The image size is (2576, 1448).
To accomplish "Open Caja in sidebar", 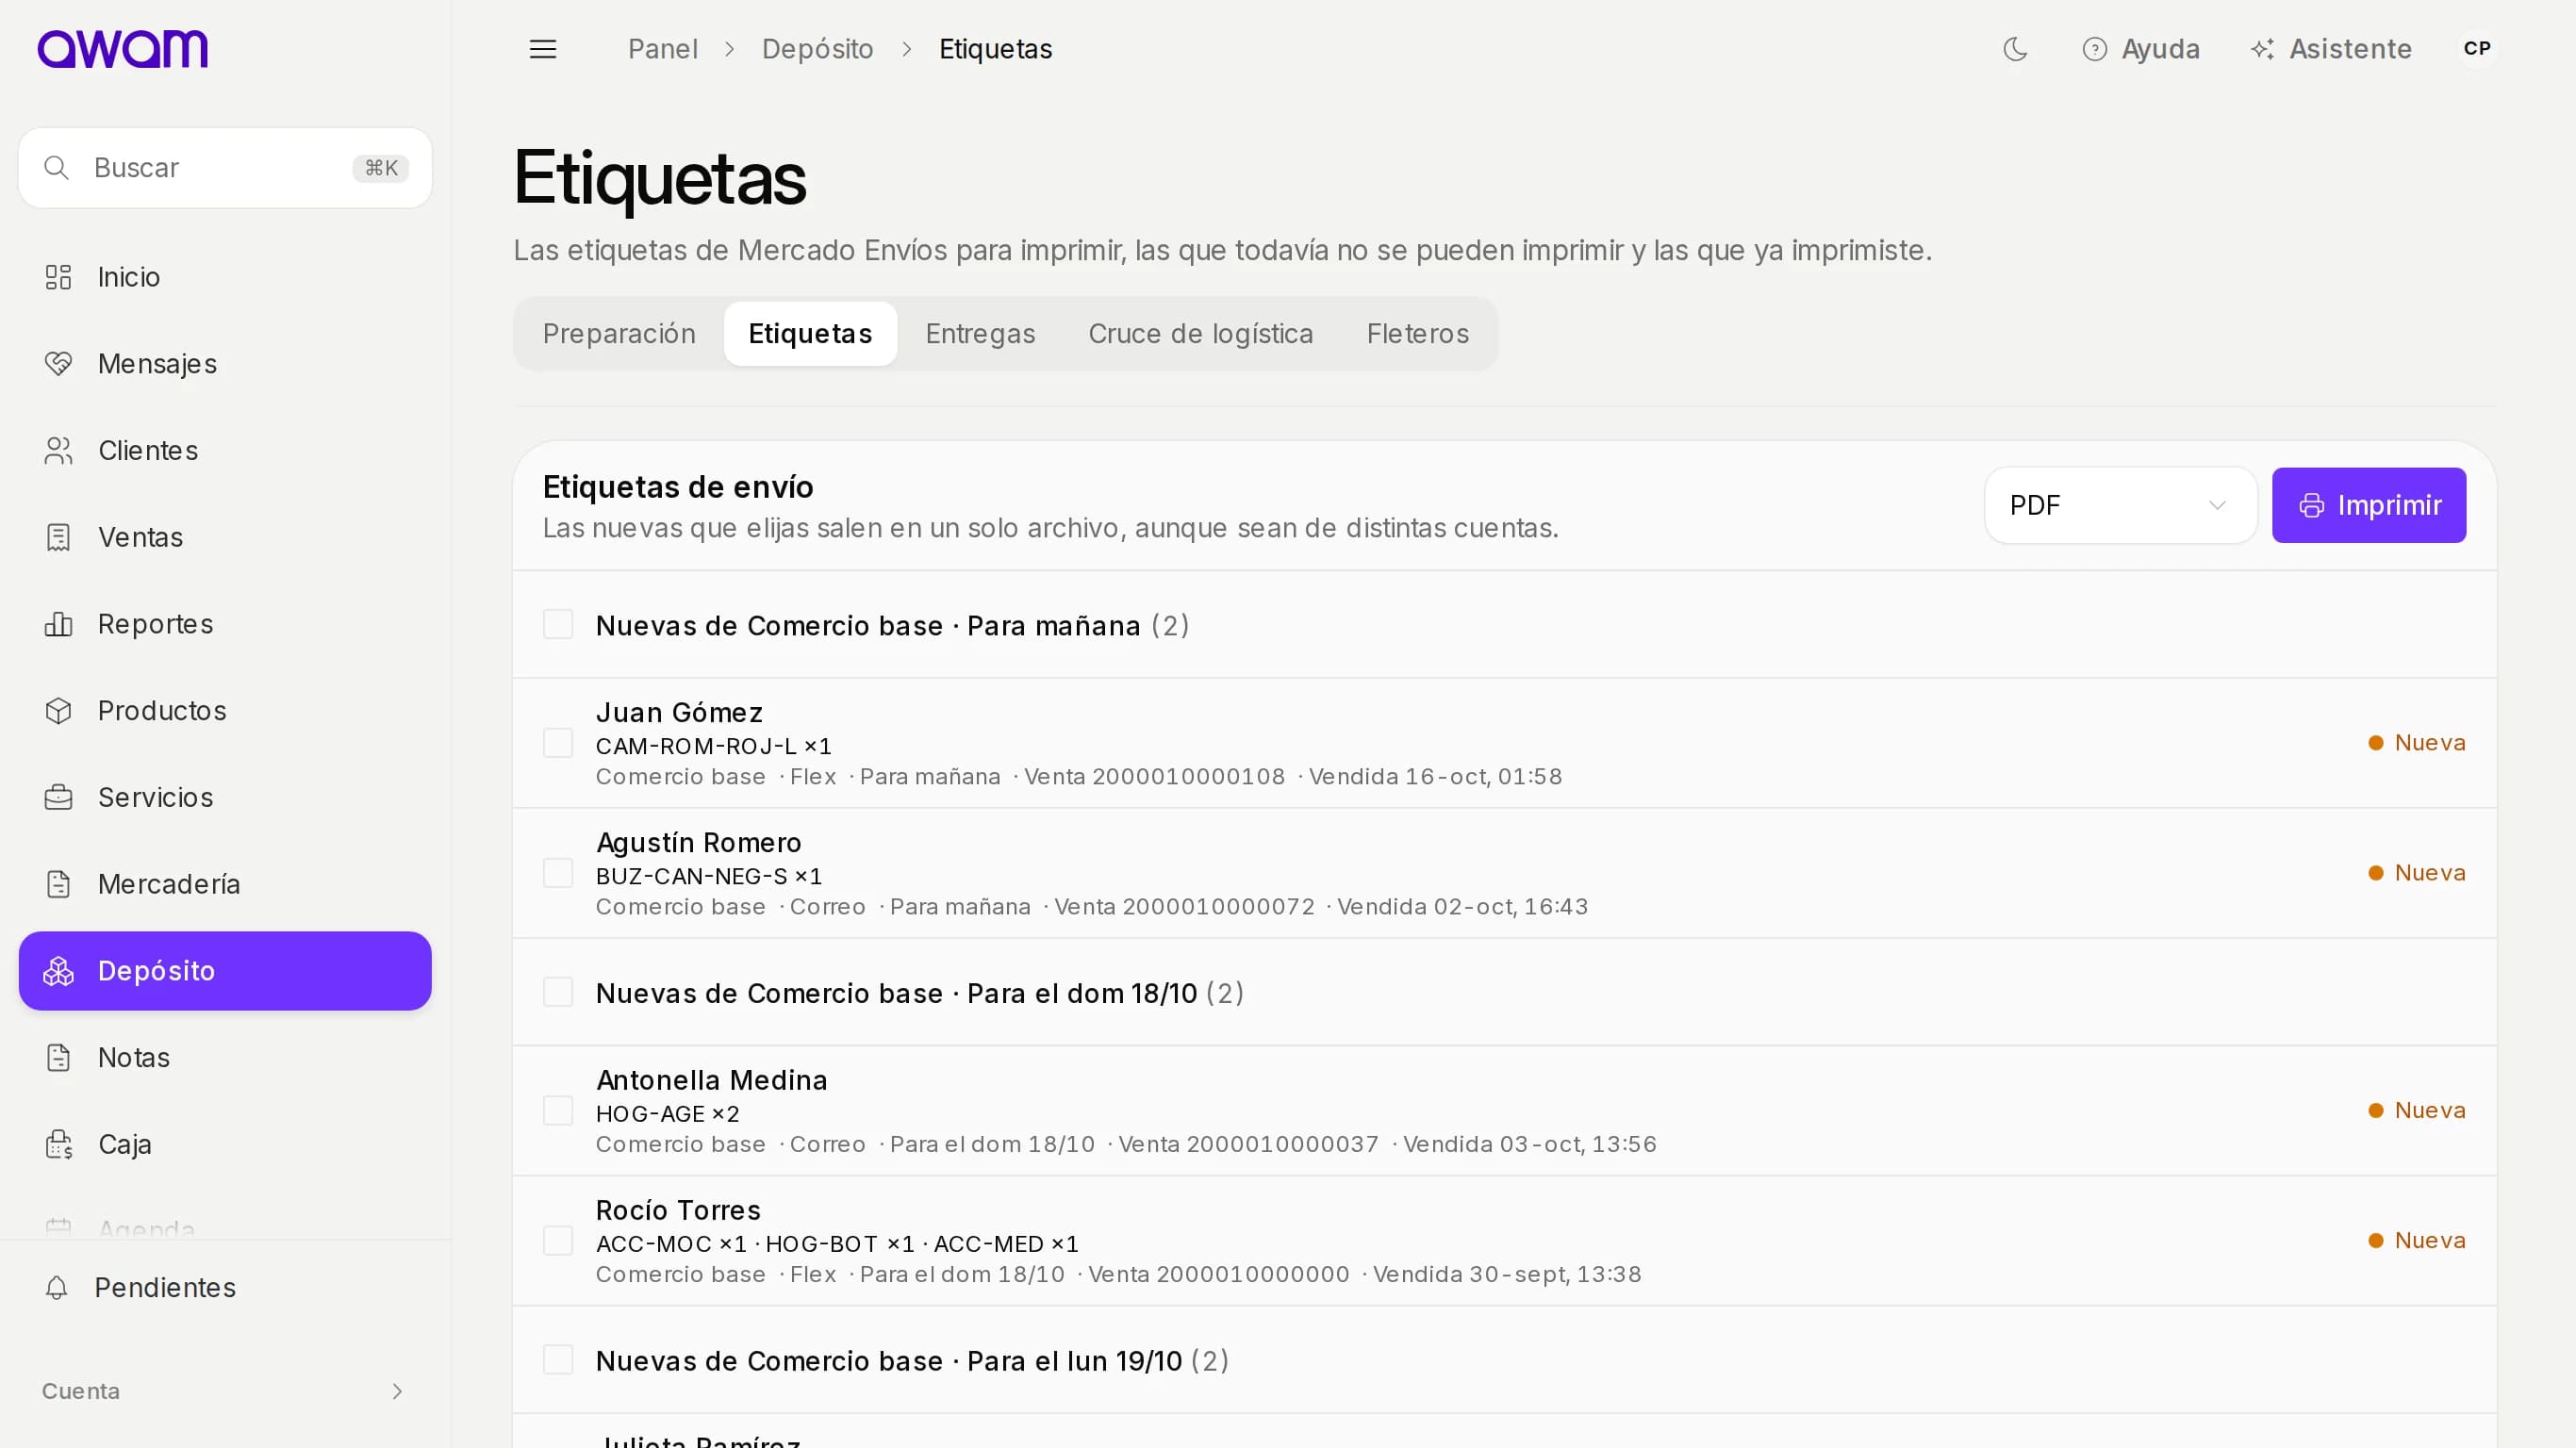I will click(x=225, y=1144).
